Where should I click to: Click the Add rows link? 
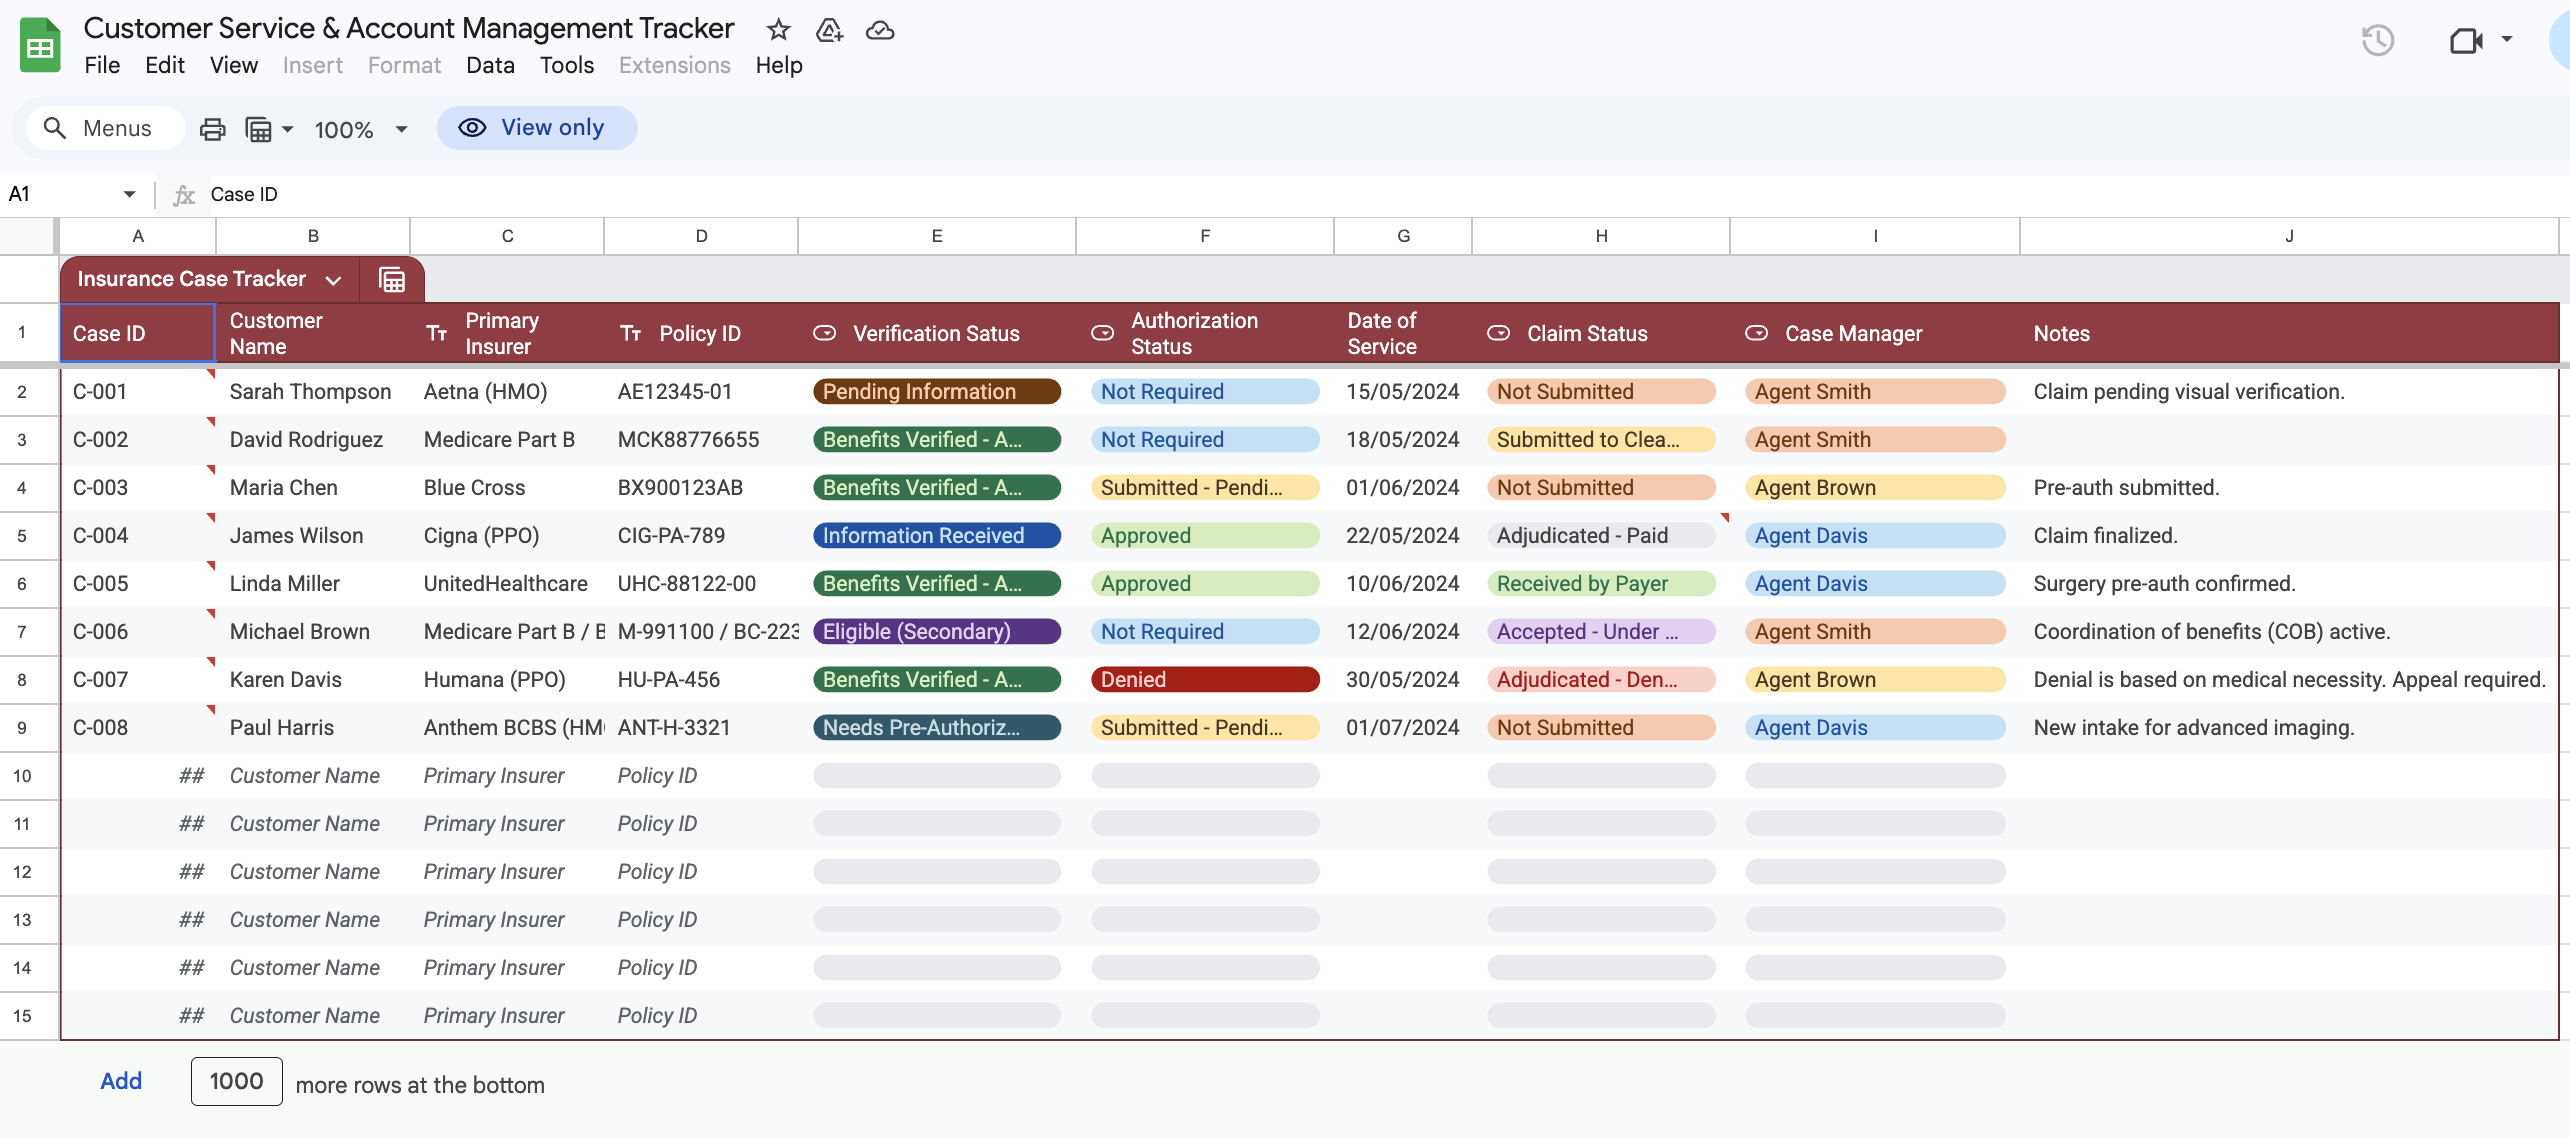point(121,1082)
